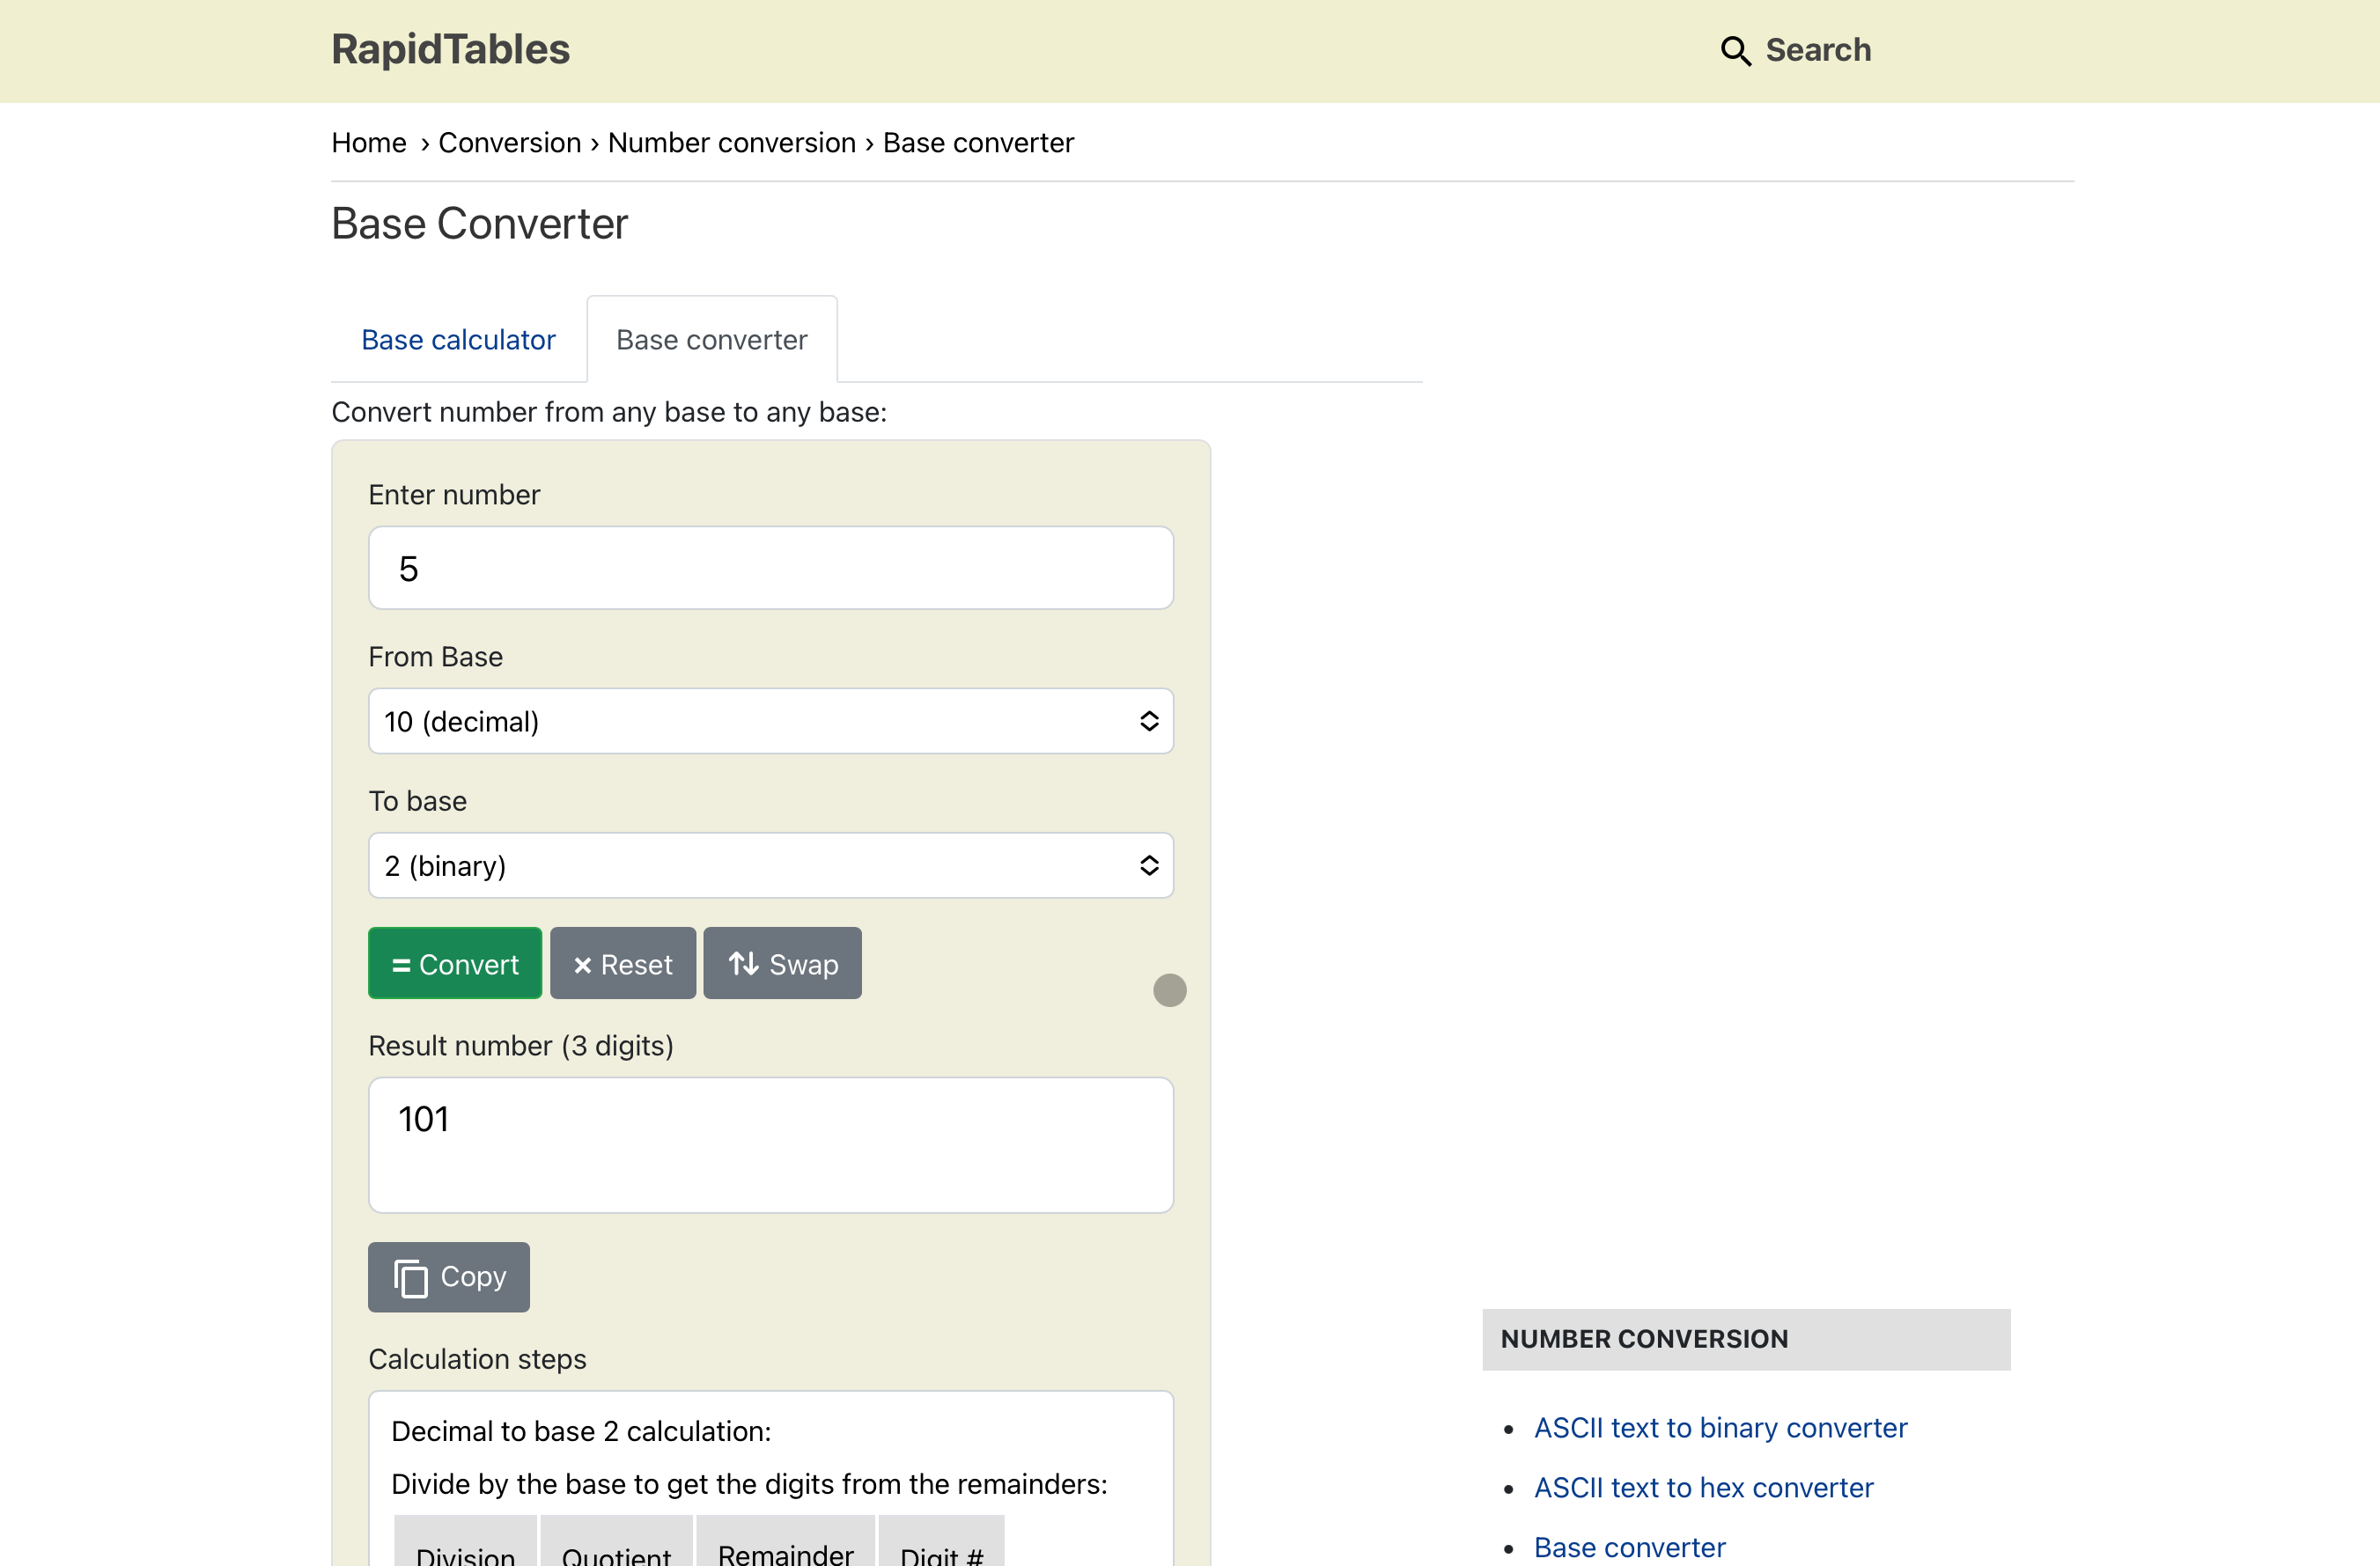Screen dimensions: 2380x1566
Task: Click the Result number text area
Action: pos(770,1144)
